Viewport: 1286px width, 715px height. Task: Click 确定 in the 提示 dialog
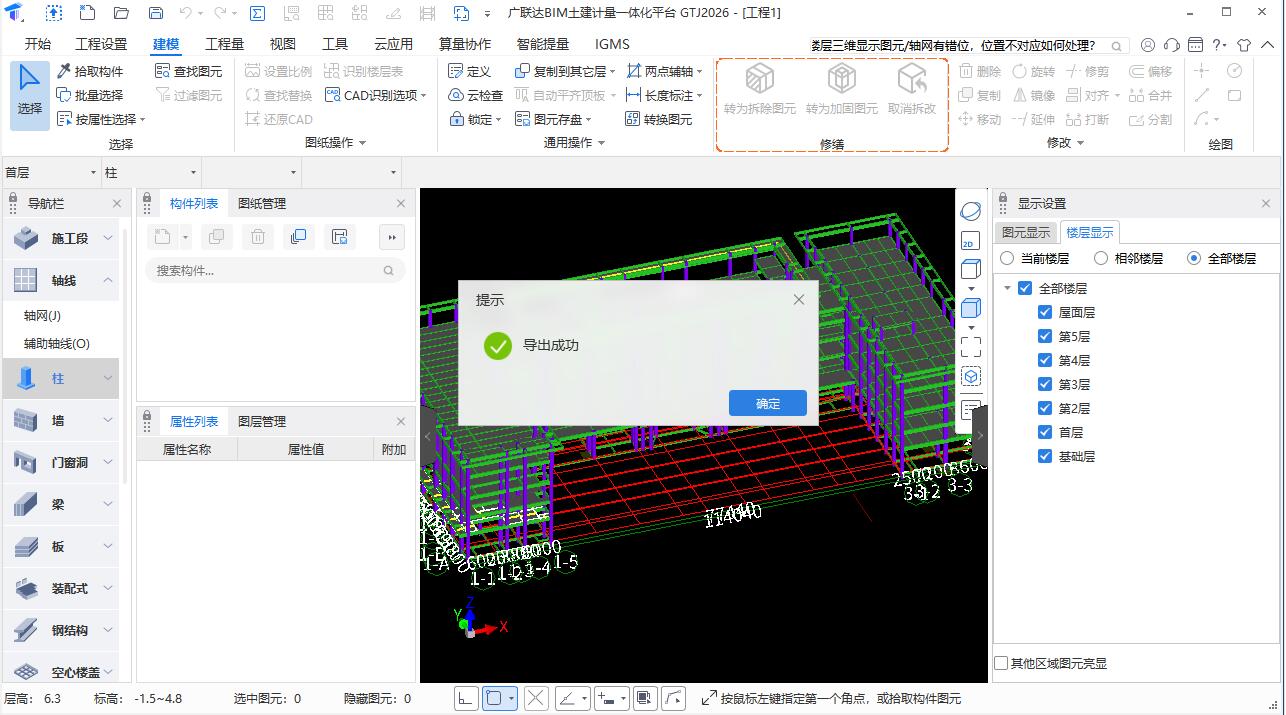[768, 403]
